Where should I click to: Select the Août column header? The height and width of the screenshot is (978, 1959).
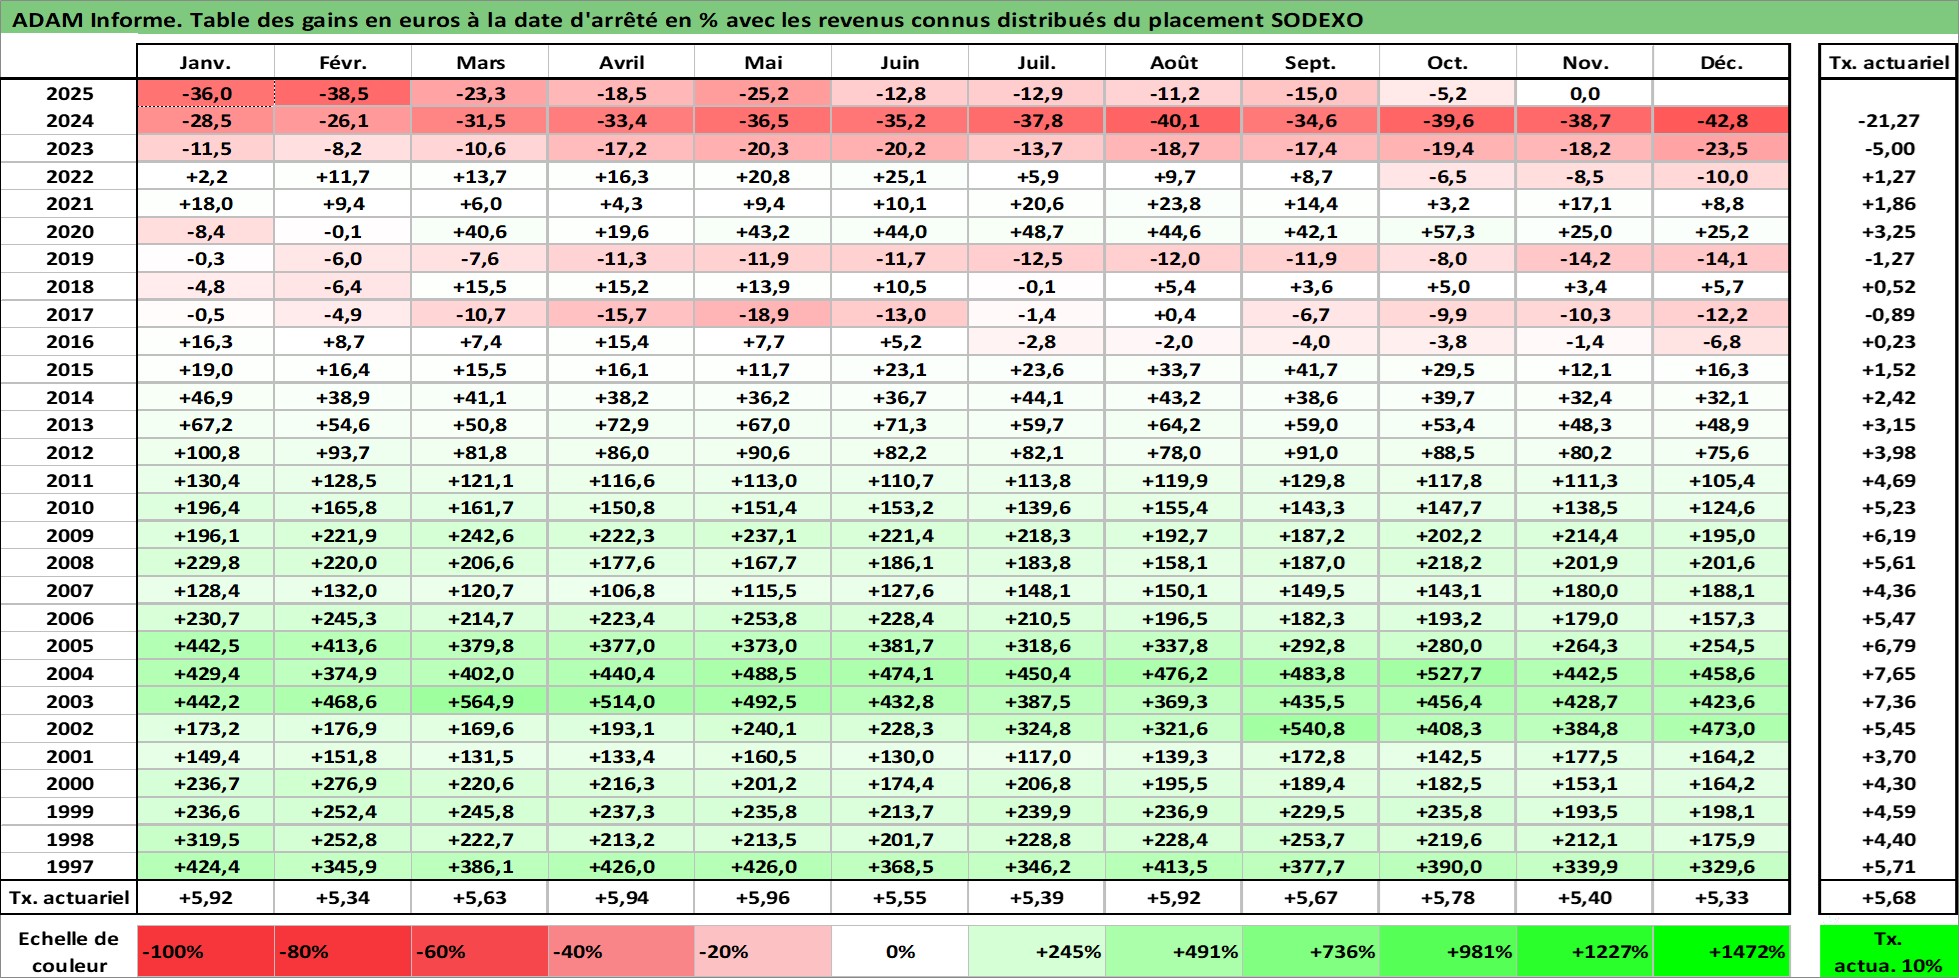(x=1174, y=62)
